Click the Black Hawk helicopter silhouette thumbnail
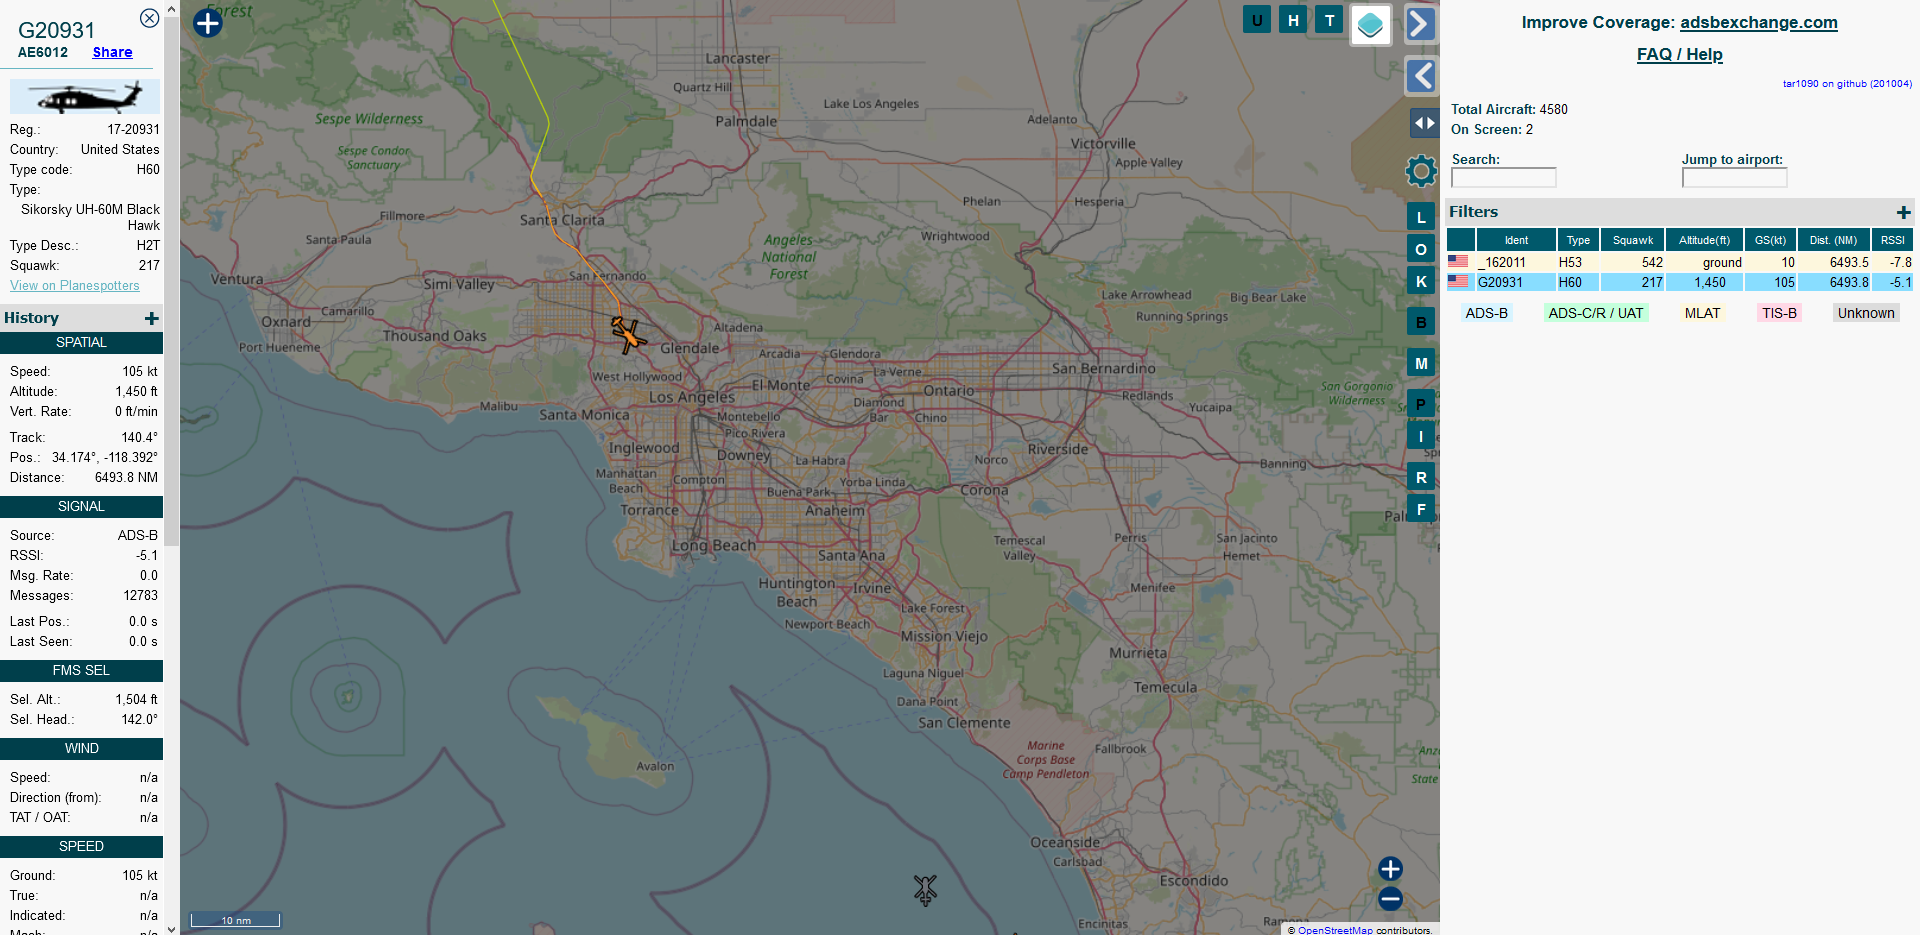Screen dimensions: 1920x935 (85, 97)
